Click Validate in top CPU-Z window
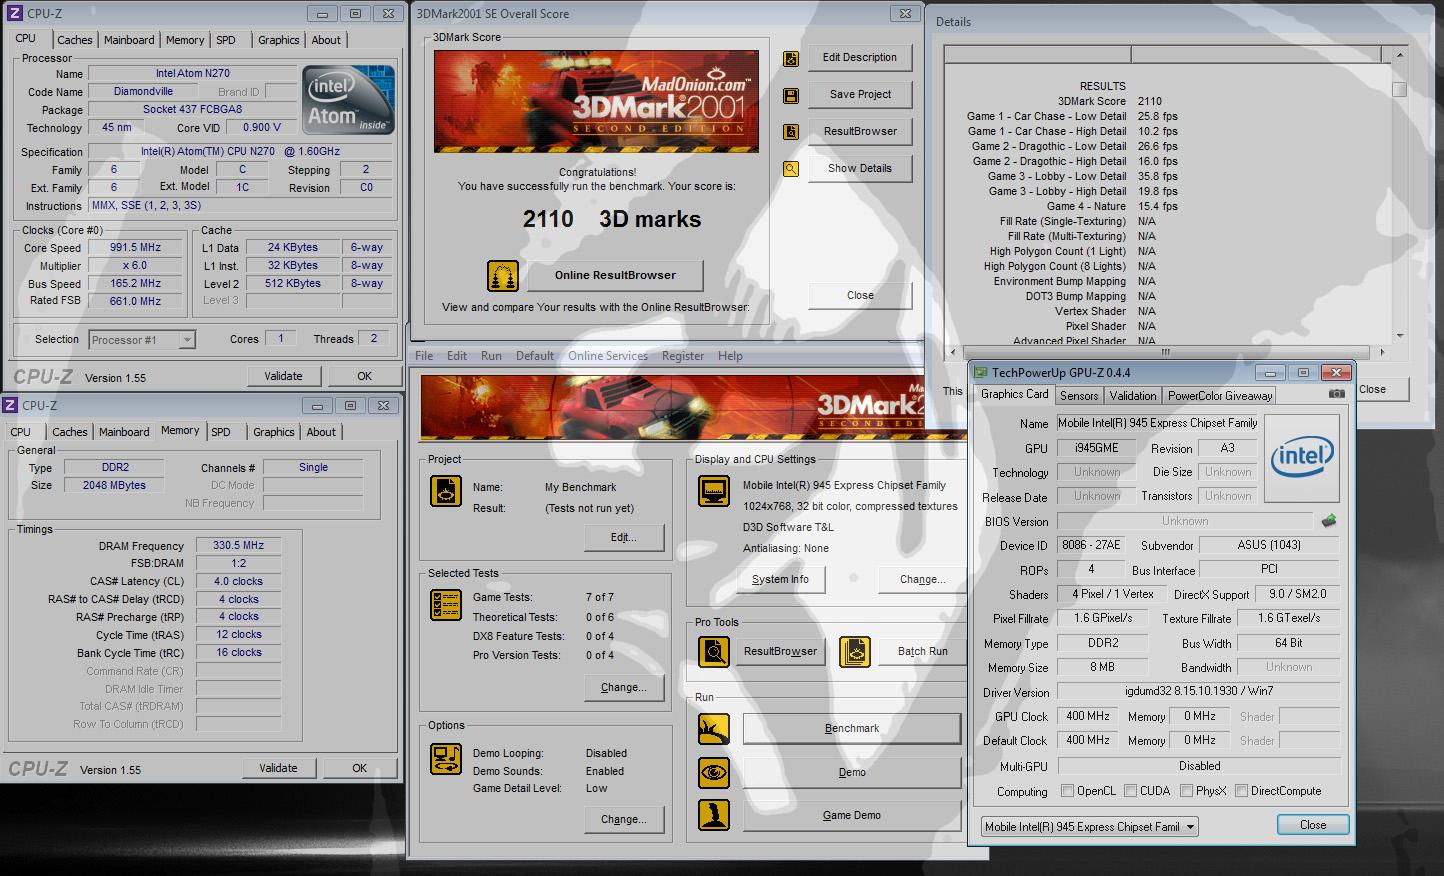Viewport: 1444px width, 876px height. (x=283, y=376)
